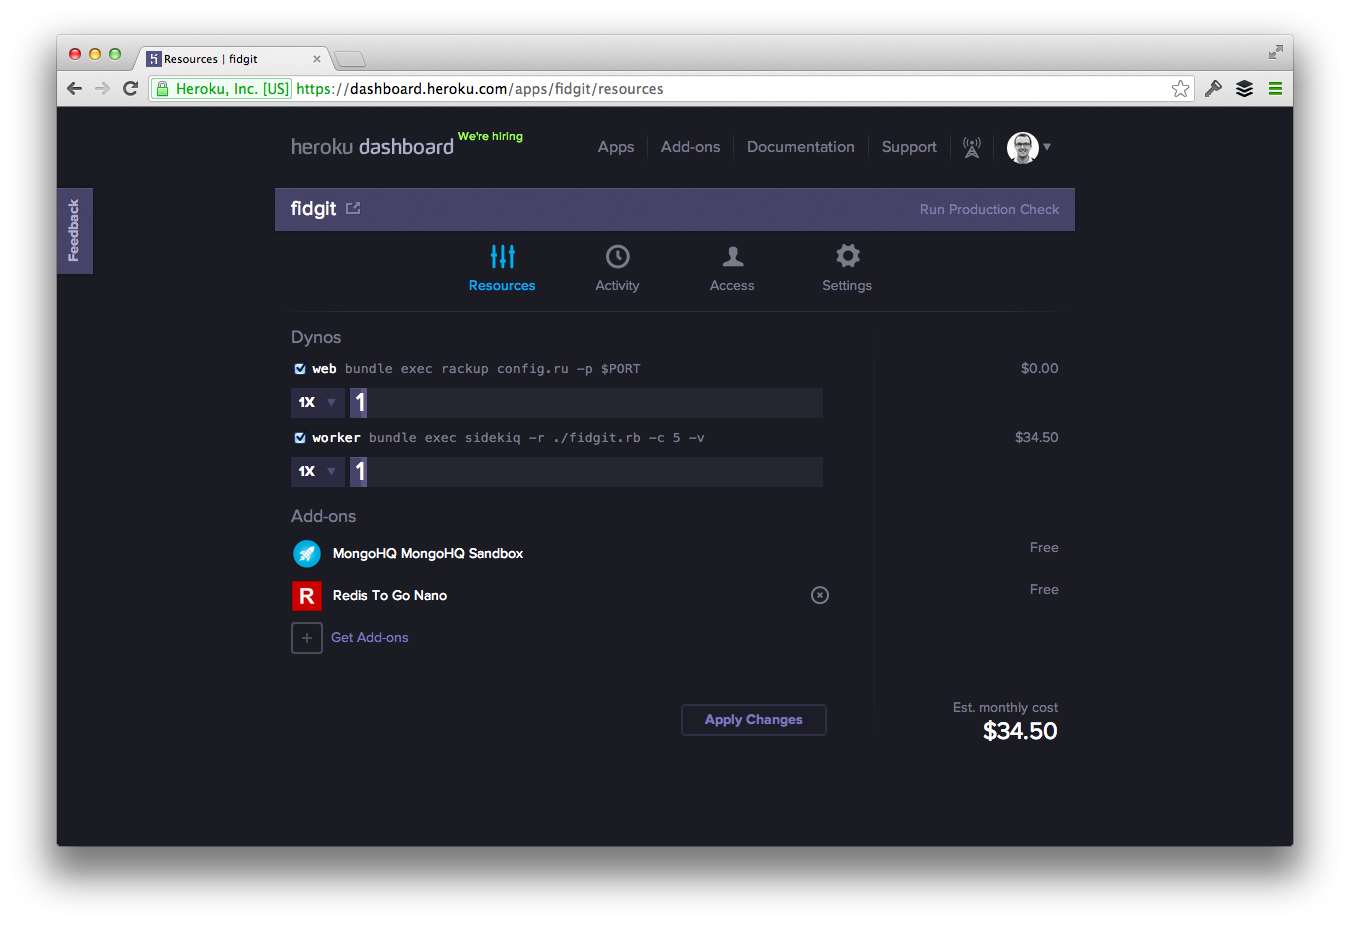Click Run Production Check link
The height and width of the screenshot is (925, 1350).
tap(989, 210)
